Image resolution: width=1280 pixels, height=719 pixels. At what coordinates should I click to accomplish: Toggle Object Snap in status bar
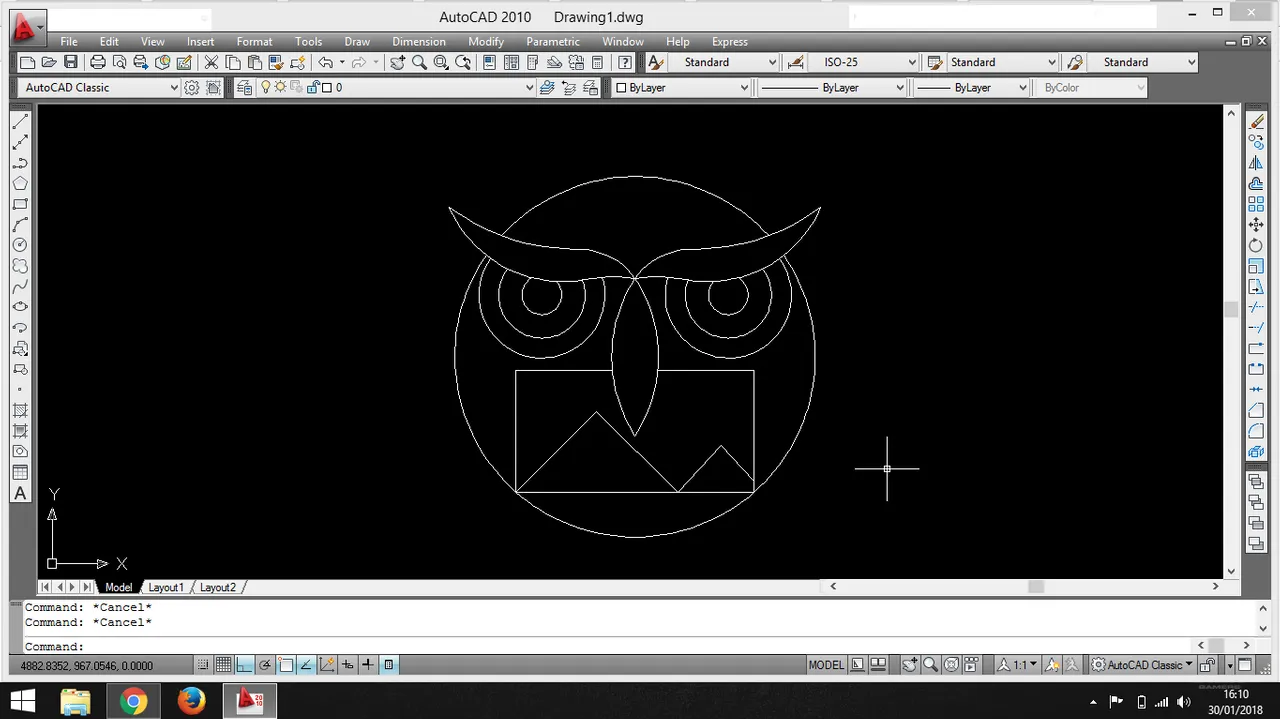pyautogui.click(x=285, y=664)
